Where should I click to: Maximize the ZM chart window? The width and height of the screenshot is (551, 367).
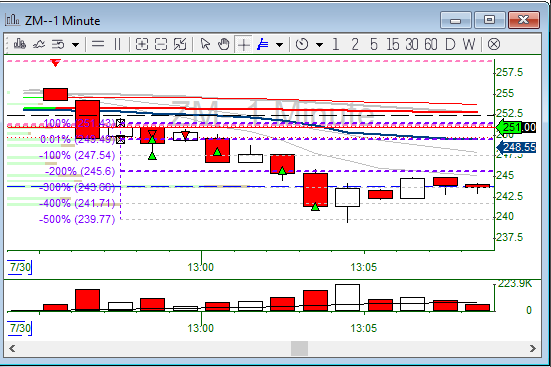(x=490, y=20)
